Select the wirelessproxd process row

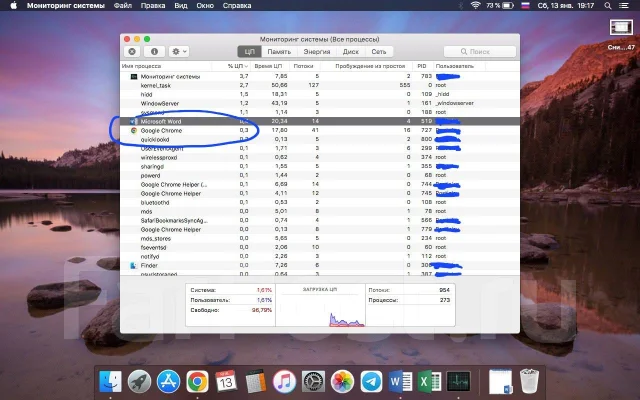pos(320,157)
